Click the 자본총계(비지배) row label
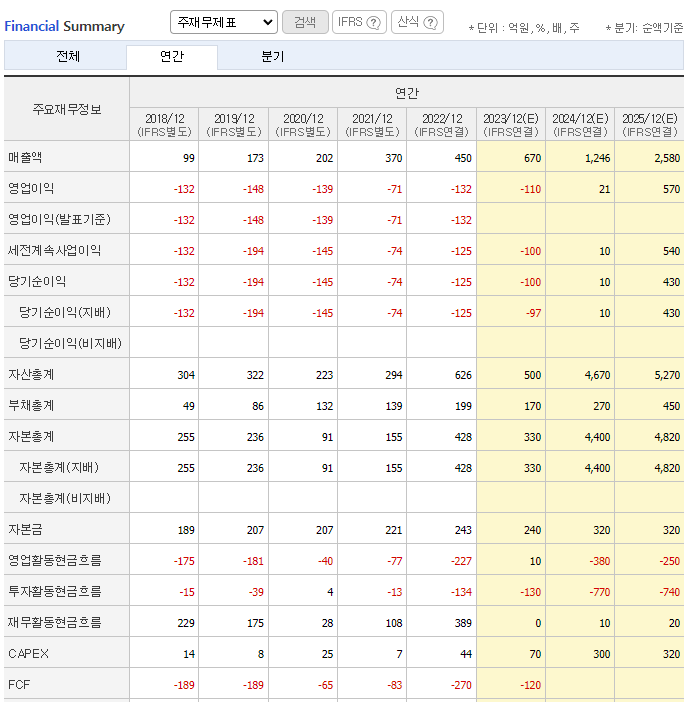The image size is (696, 702). tap(65, 498)
